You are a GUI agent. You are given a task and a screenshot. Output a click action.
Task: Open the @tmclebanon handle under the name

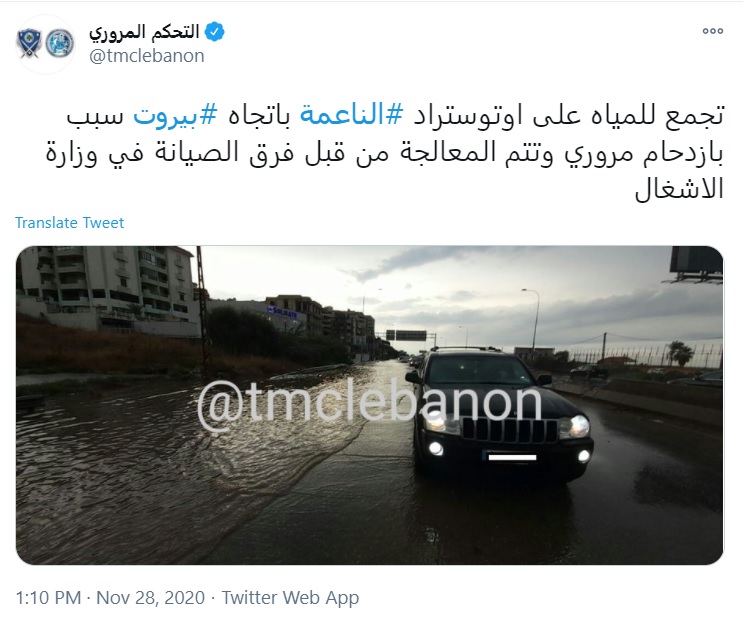pyautogui.click(x=147, y=56)
